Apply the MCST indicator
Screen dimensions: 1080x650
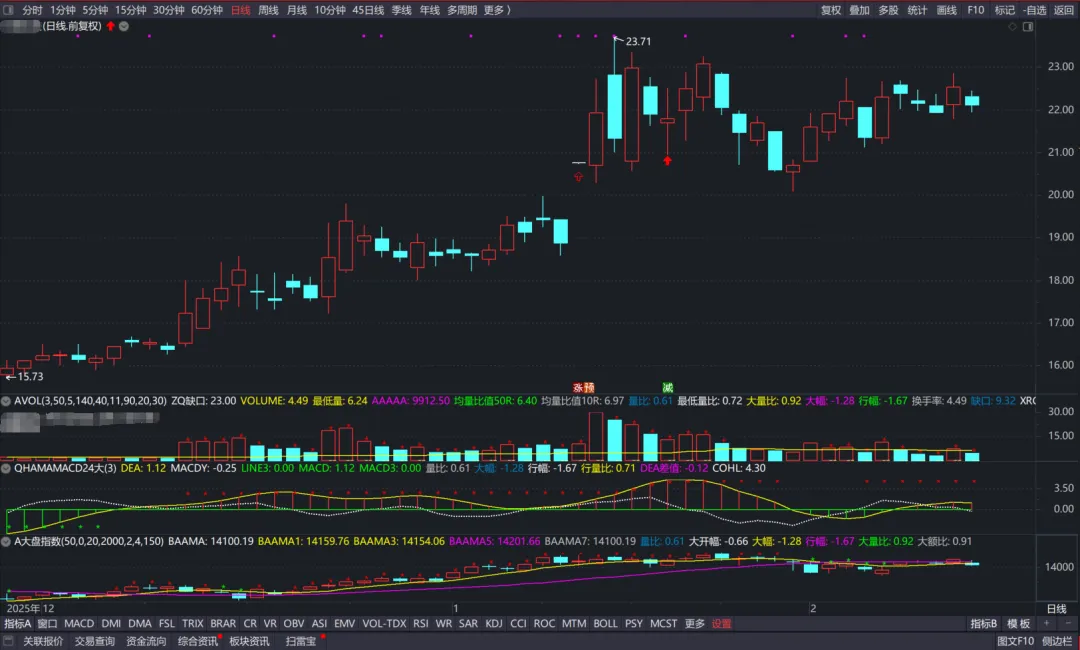point(663,623)
